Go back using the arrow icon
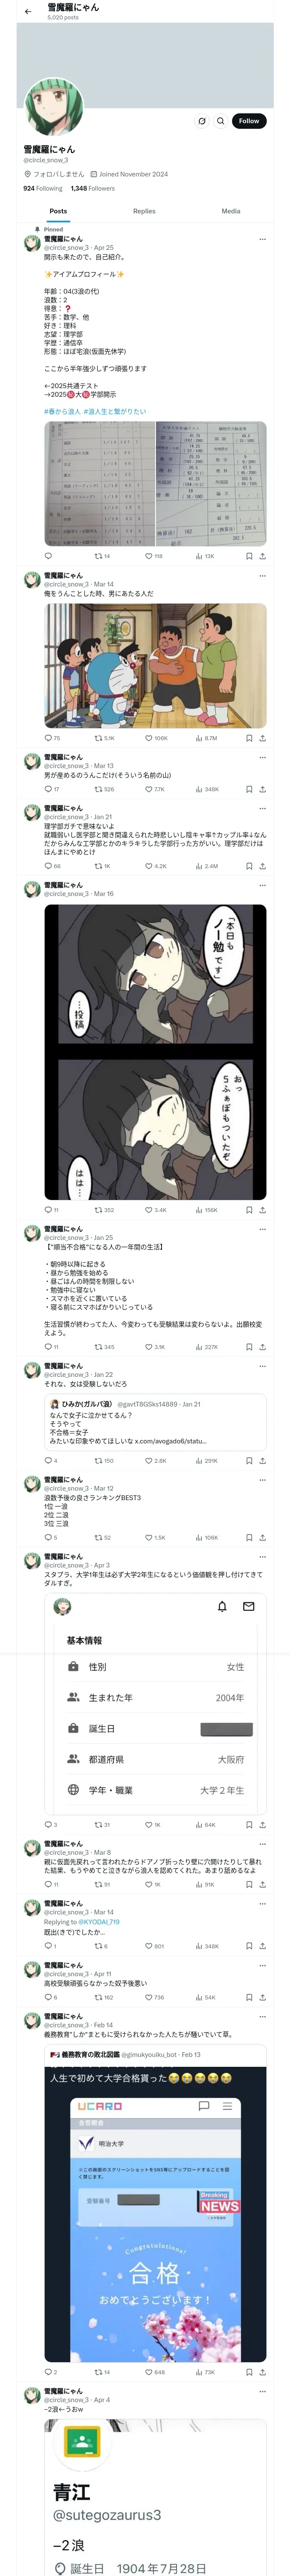 click(x=28, y=12)
